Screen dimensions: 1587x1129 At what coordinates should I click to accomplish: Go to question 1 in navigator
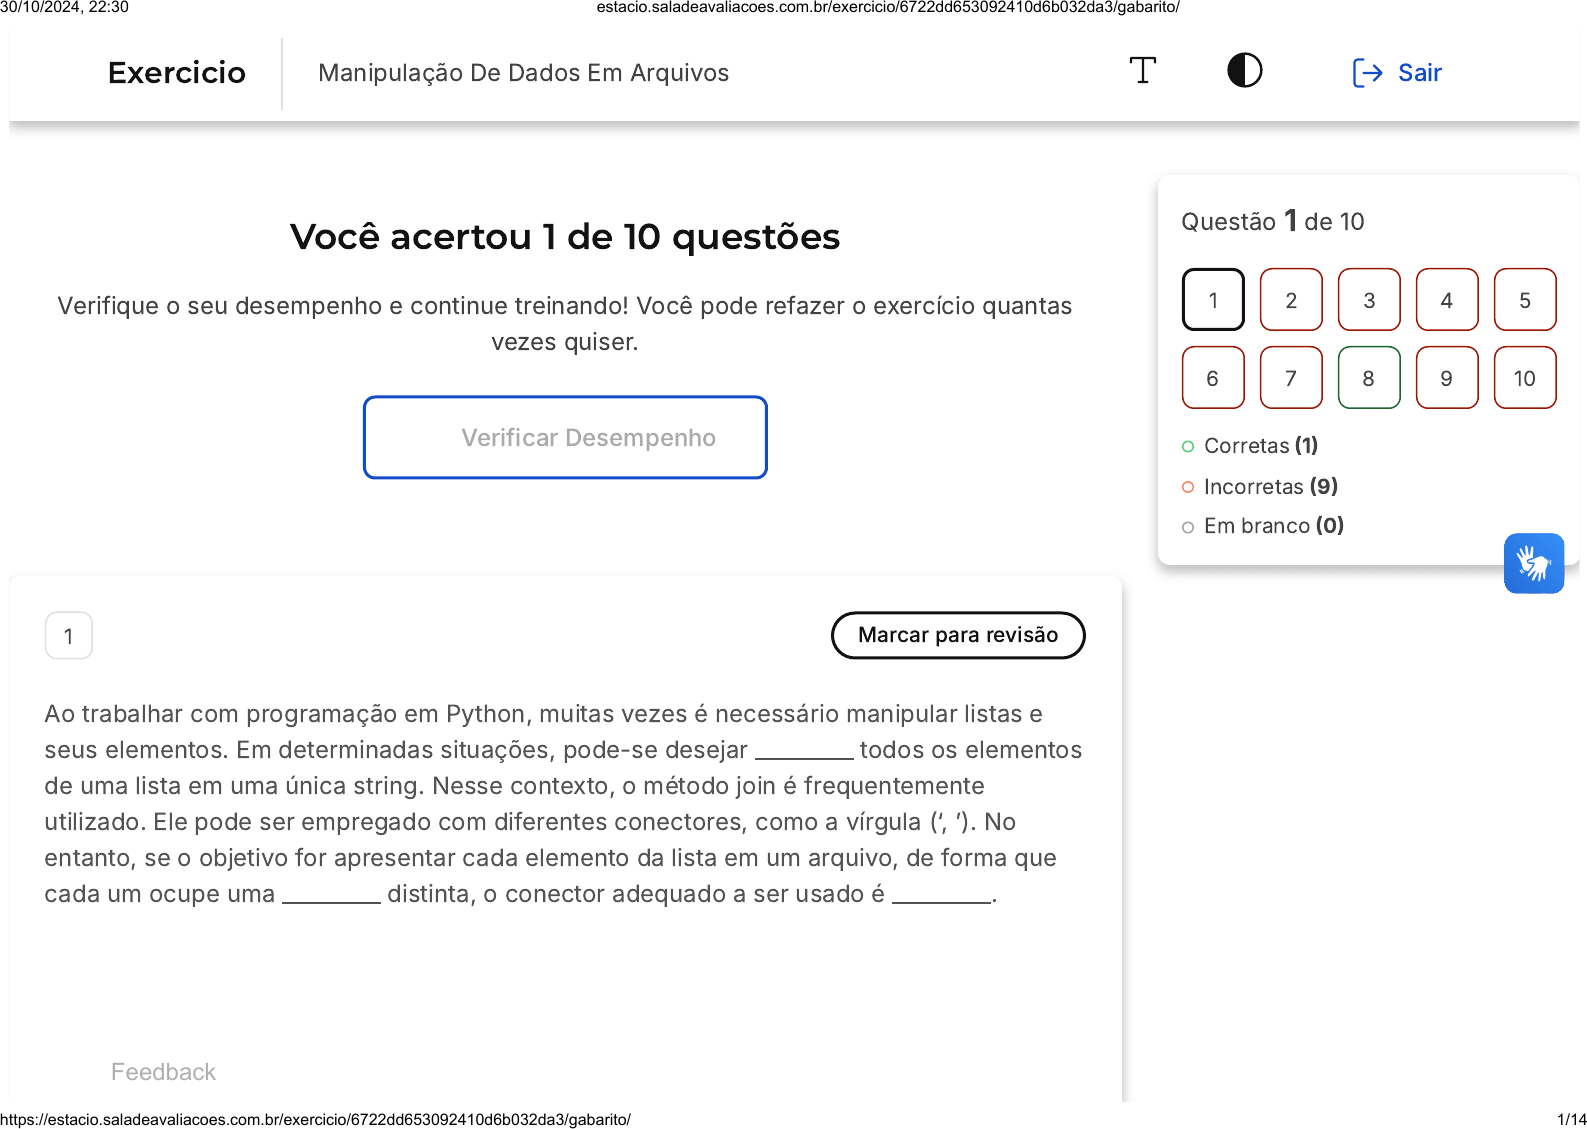coord(1212,300)
